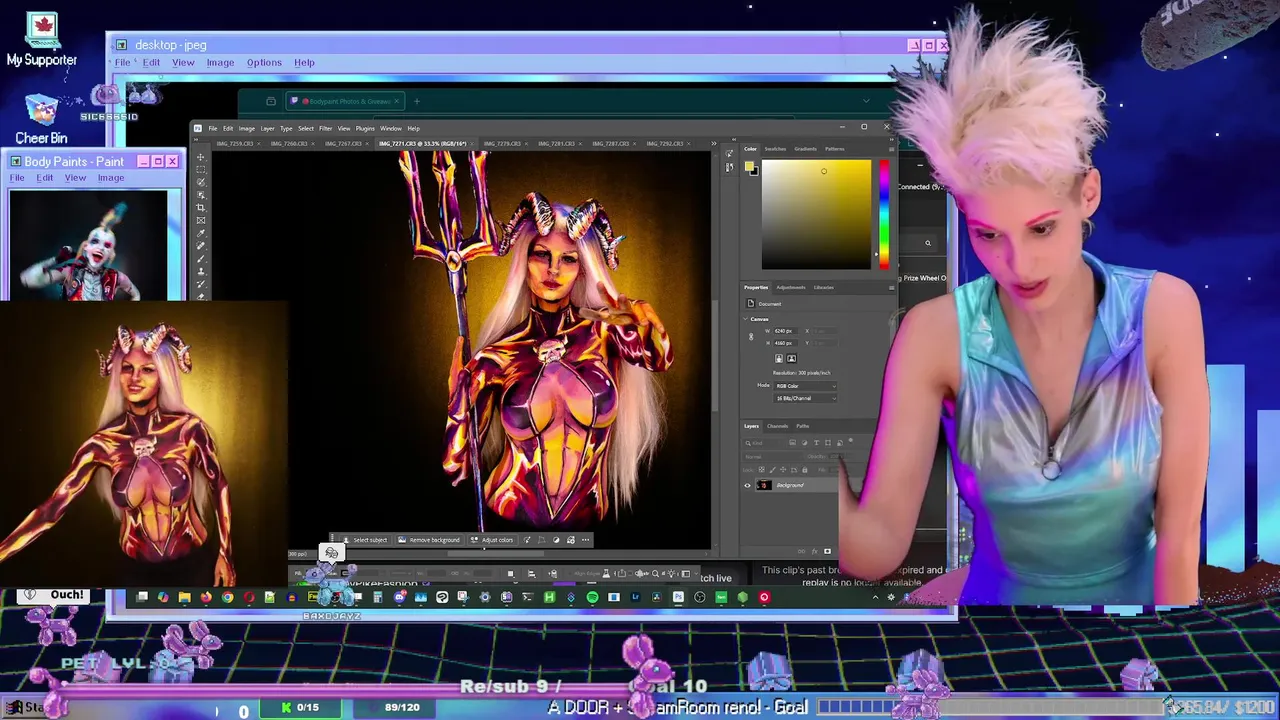
Task: Open Options menu in desktop-jpeg window
Action: [264, 62]
